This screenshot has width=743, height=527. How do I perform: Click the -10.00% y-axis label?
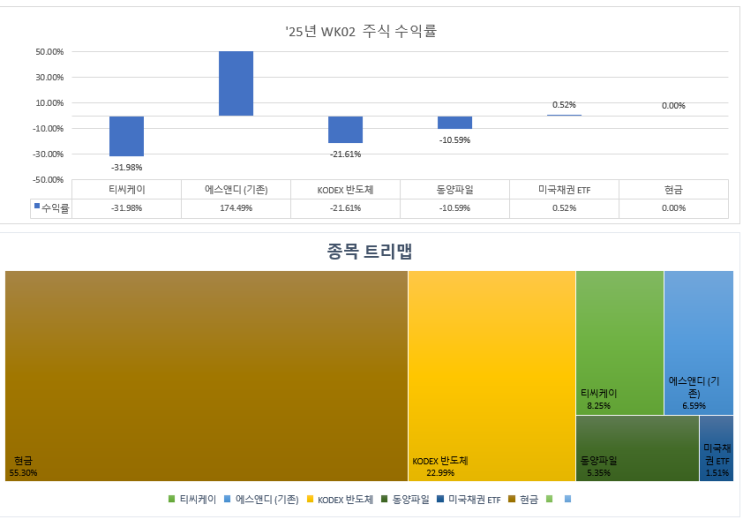click(x=48, y=128)
